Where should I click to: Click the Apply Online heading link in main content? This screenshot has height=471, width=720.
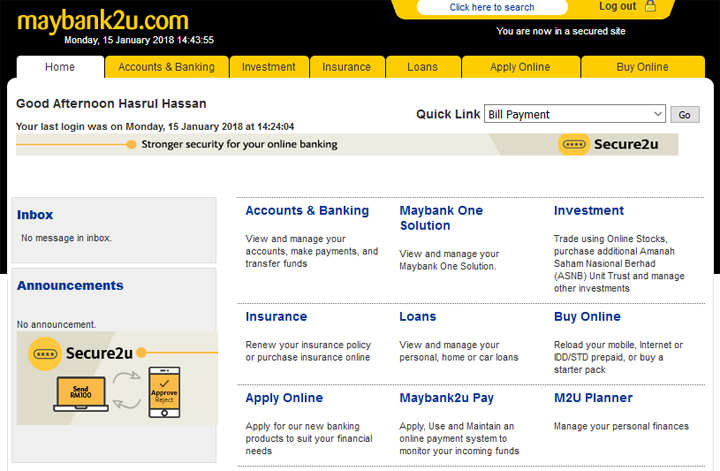pyautogui.click(x=284, y=398)
